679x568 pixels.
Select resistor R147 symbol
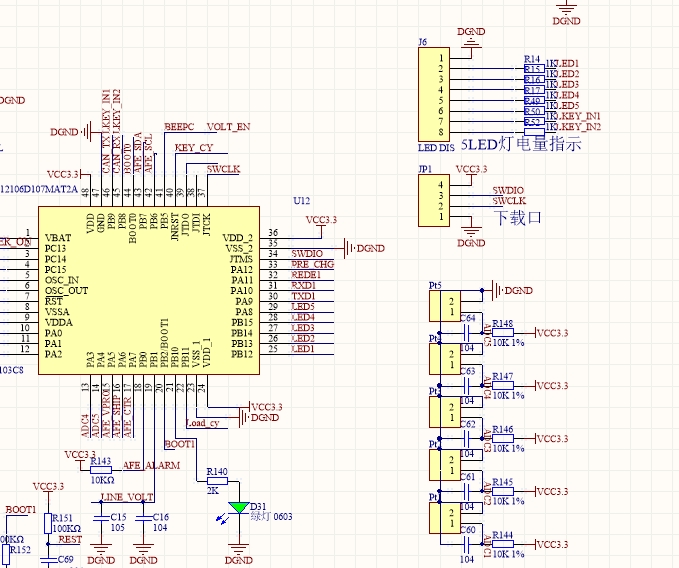click(x=503, y=385)
